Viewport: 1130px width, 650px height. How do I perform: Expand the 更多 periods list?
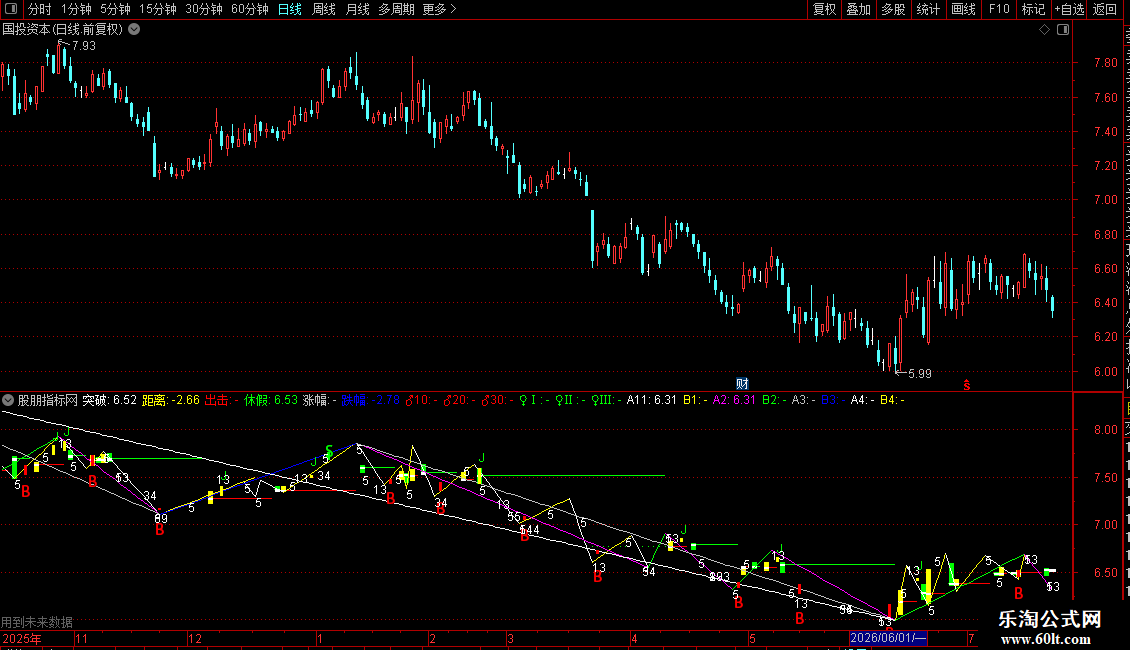[439, 9]
